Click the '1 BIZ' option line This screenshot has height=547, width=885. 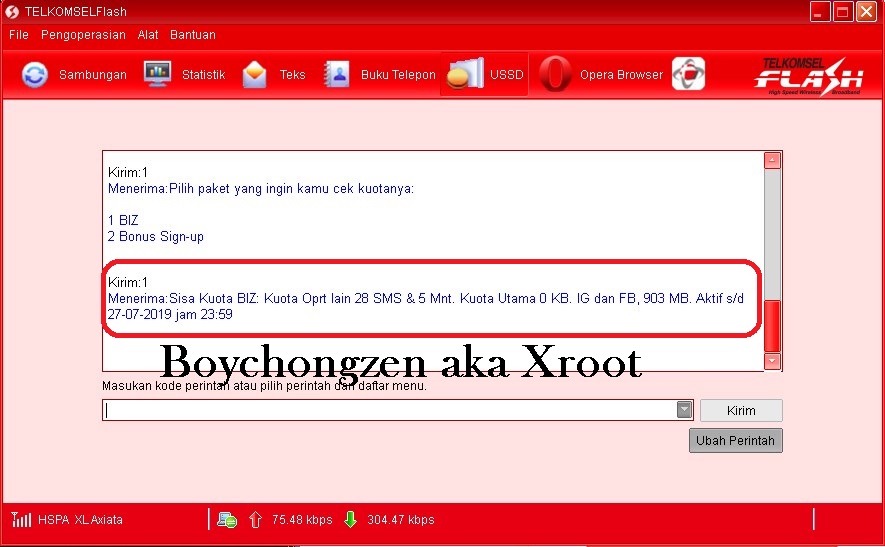(x=123, y=220)
